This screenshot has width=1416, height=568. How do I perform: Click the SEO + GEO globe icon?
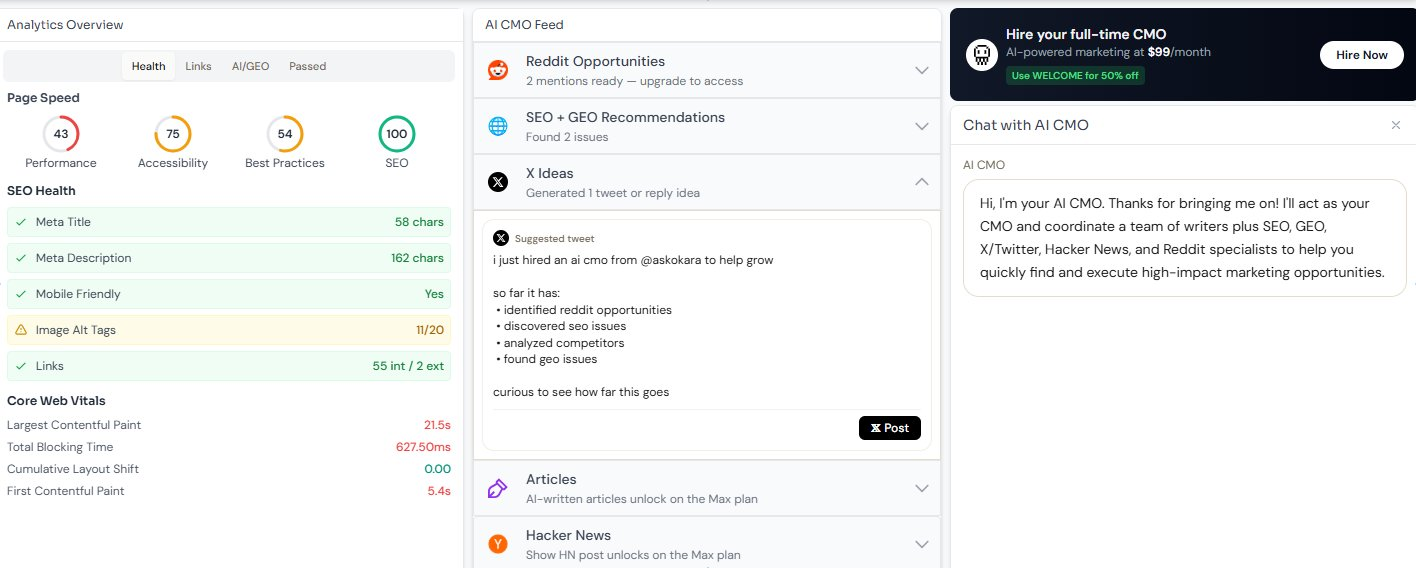click(498, 126)
